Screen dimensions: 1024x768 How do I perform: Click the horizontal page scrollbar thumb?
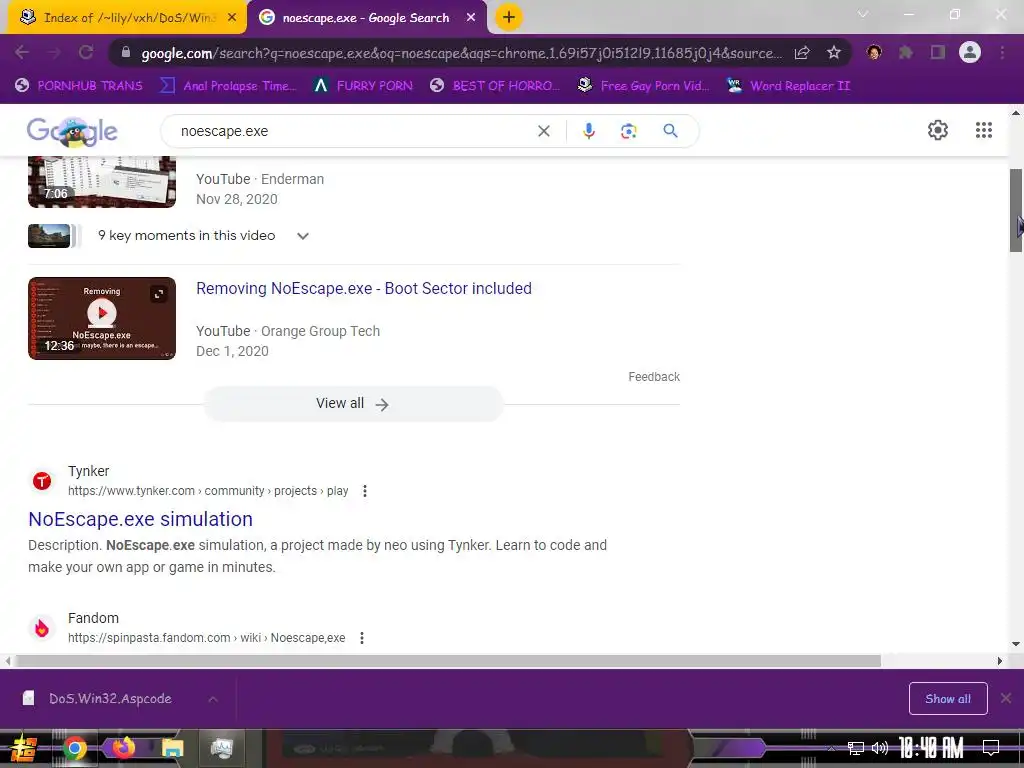point(447,661)
